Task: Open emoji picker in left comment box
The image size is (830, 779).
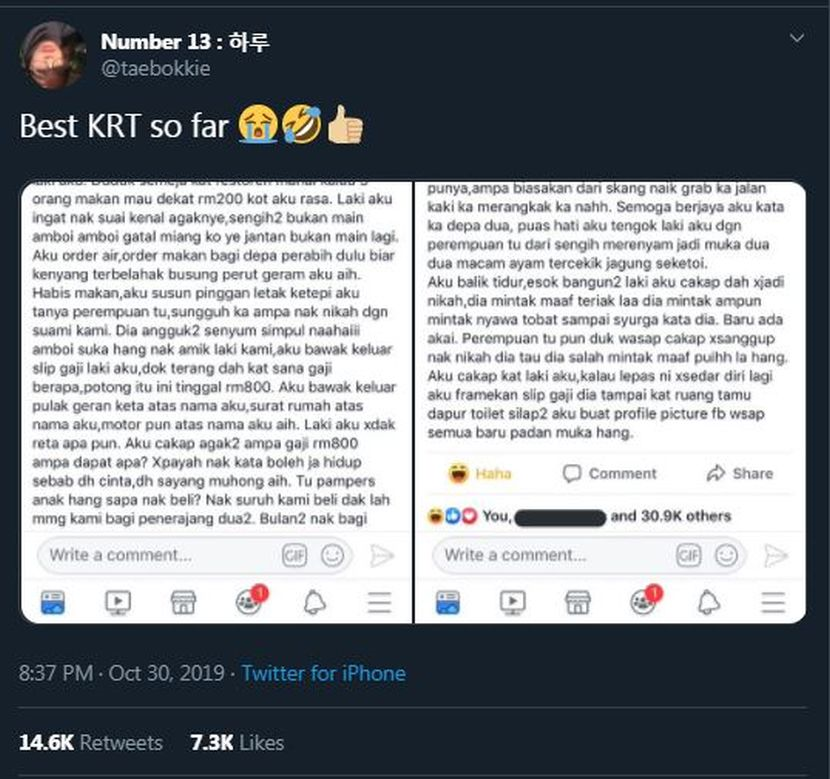Action: (x=332, y=556)
